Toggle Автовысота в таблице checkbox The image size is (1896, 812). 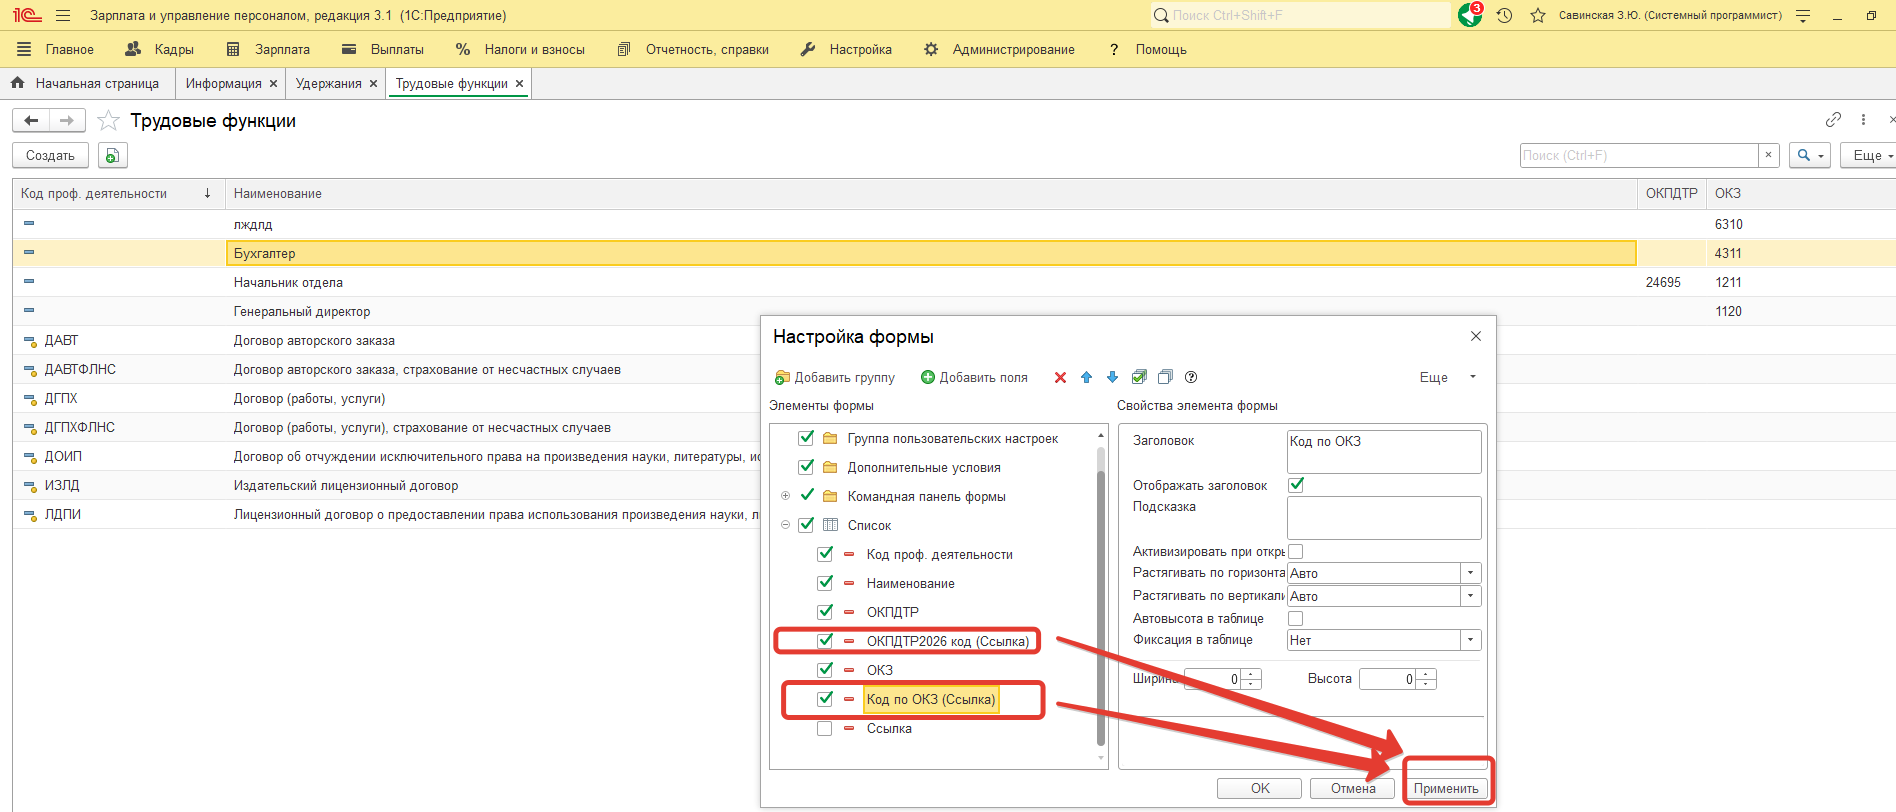tap(1296, 619)
